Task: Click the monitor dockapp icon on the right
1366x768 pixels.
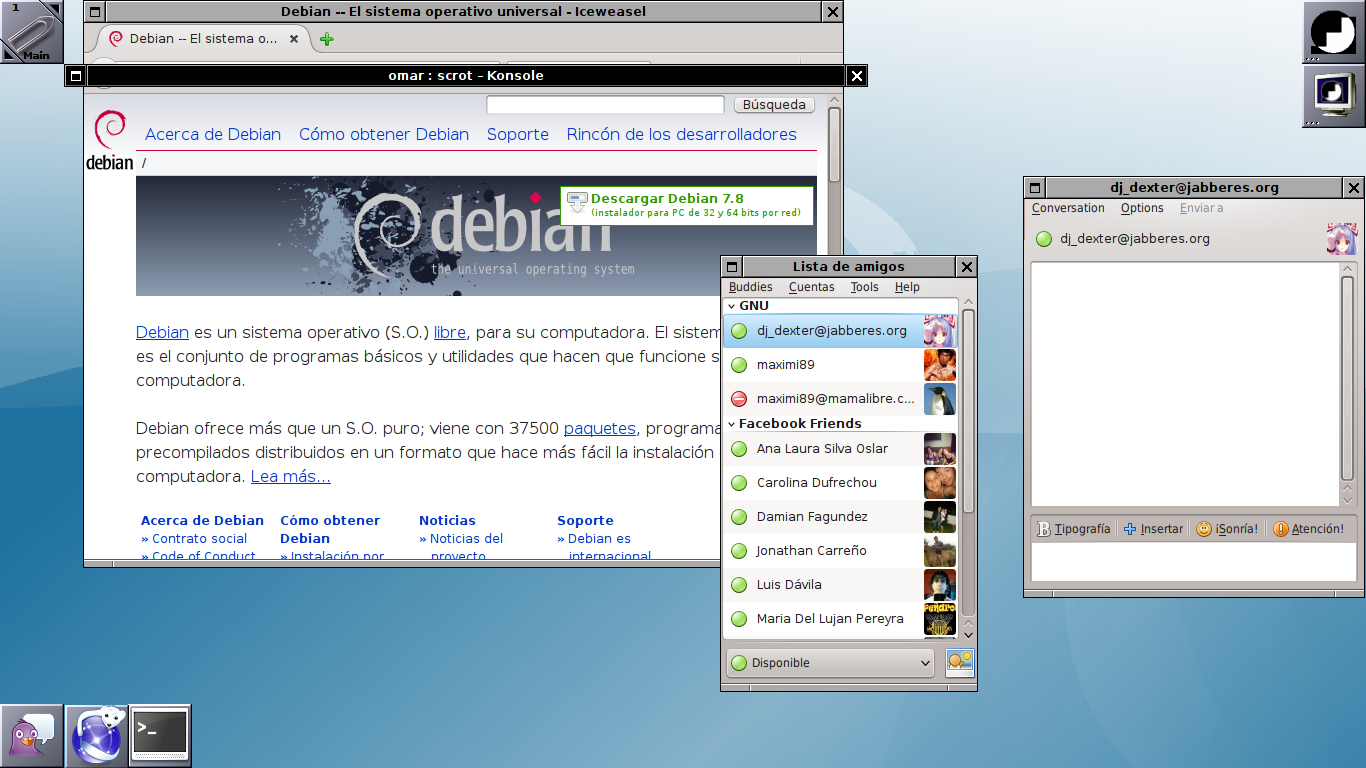Action: 1334,96
